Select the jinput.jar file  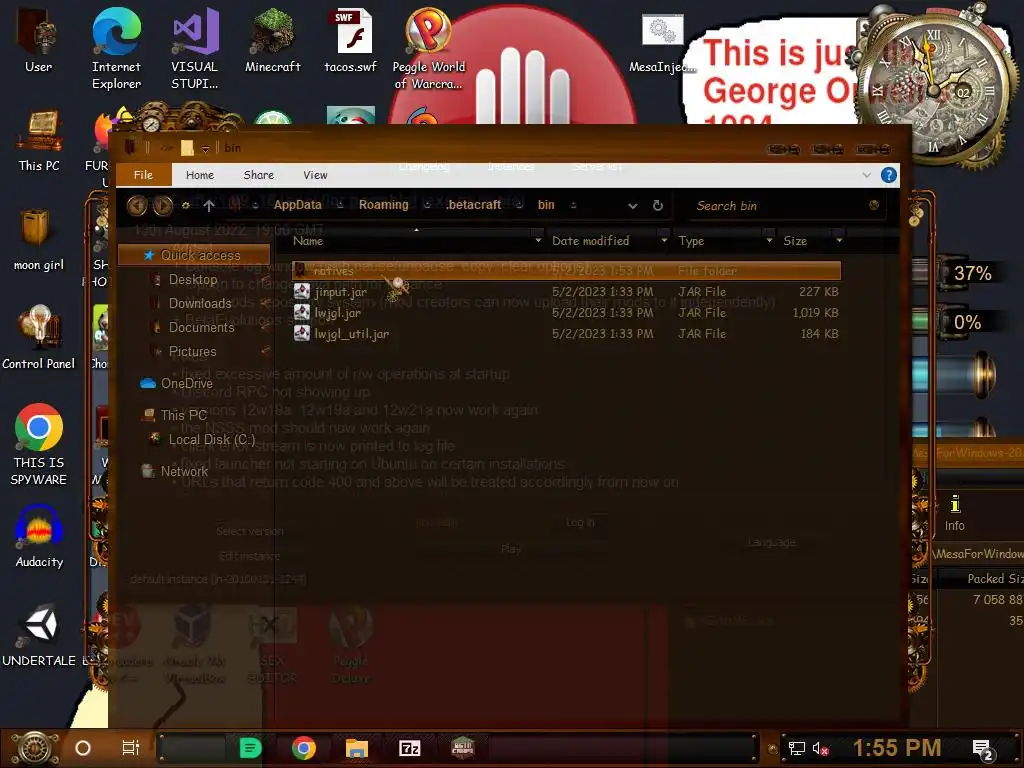(566, 292)
